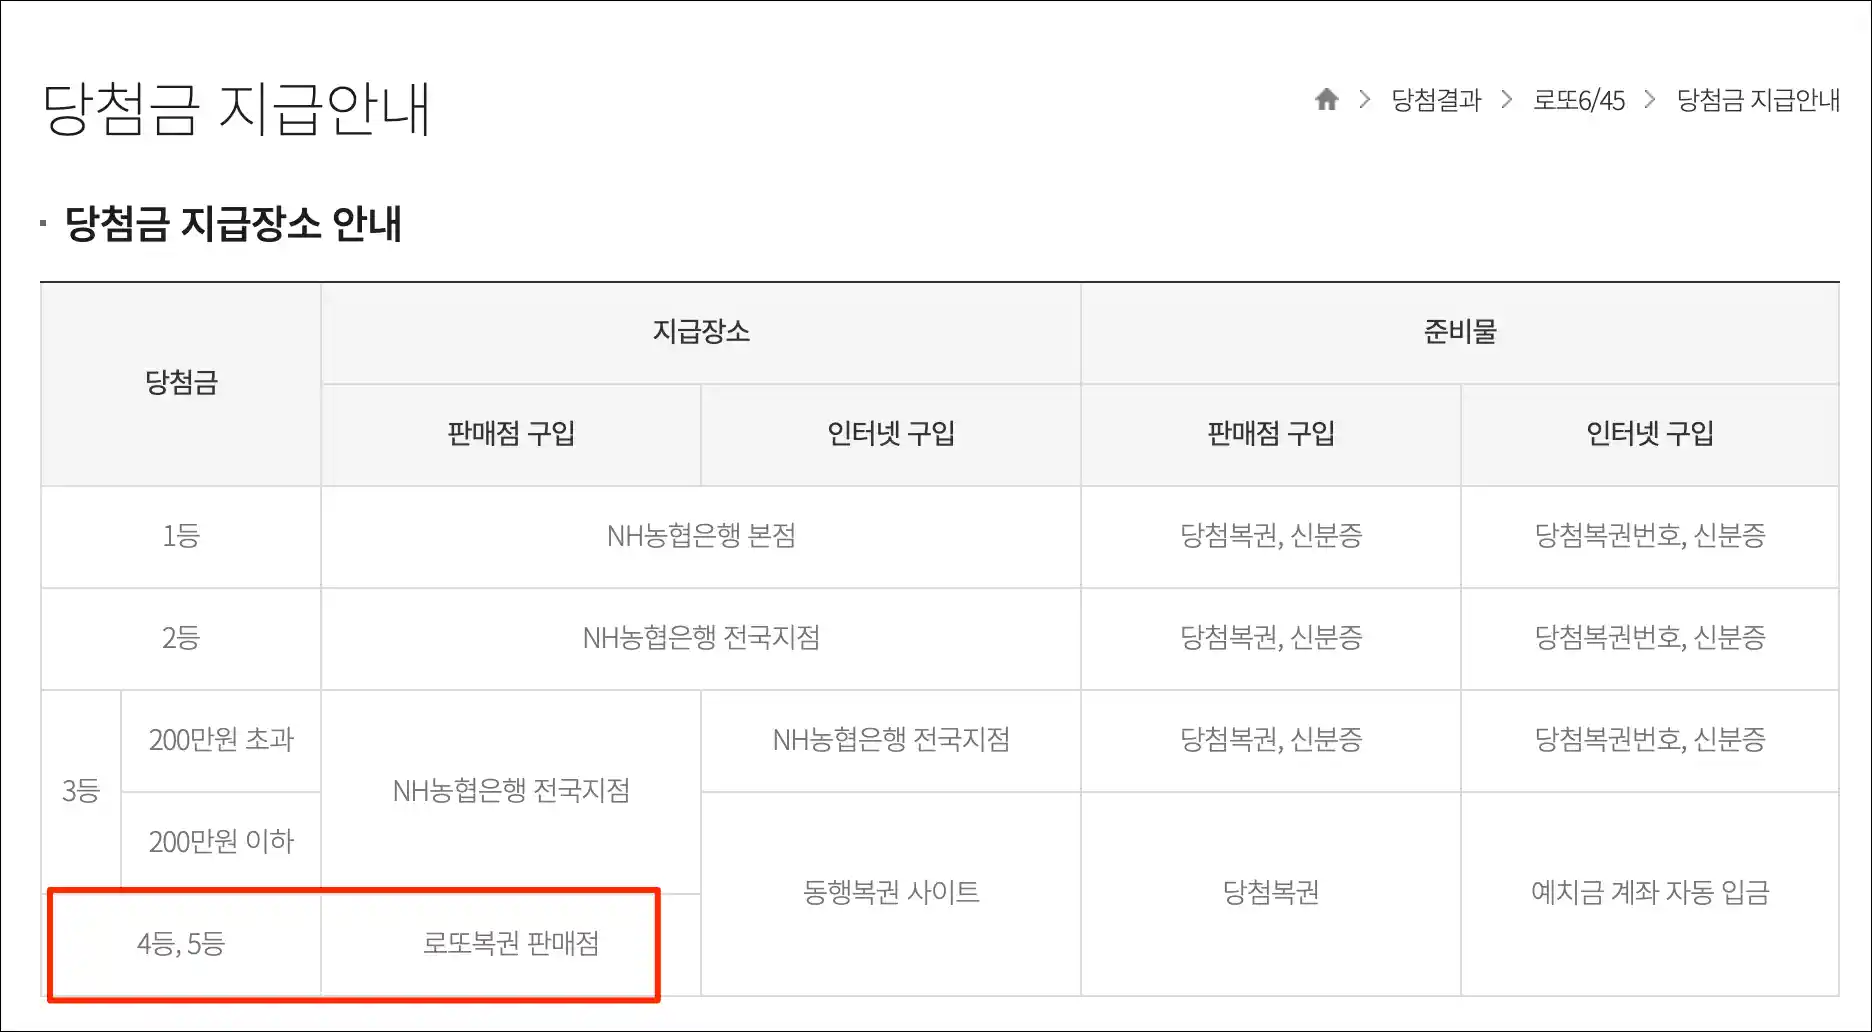Click the 당첨금 지급장소 안내 section heading
The height and width of the screenshot is (1032, 1872).
[233, 223]
